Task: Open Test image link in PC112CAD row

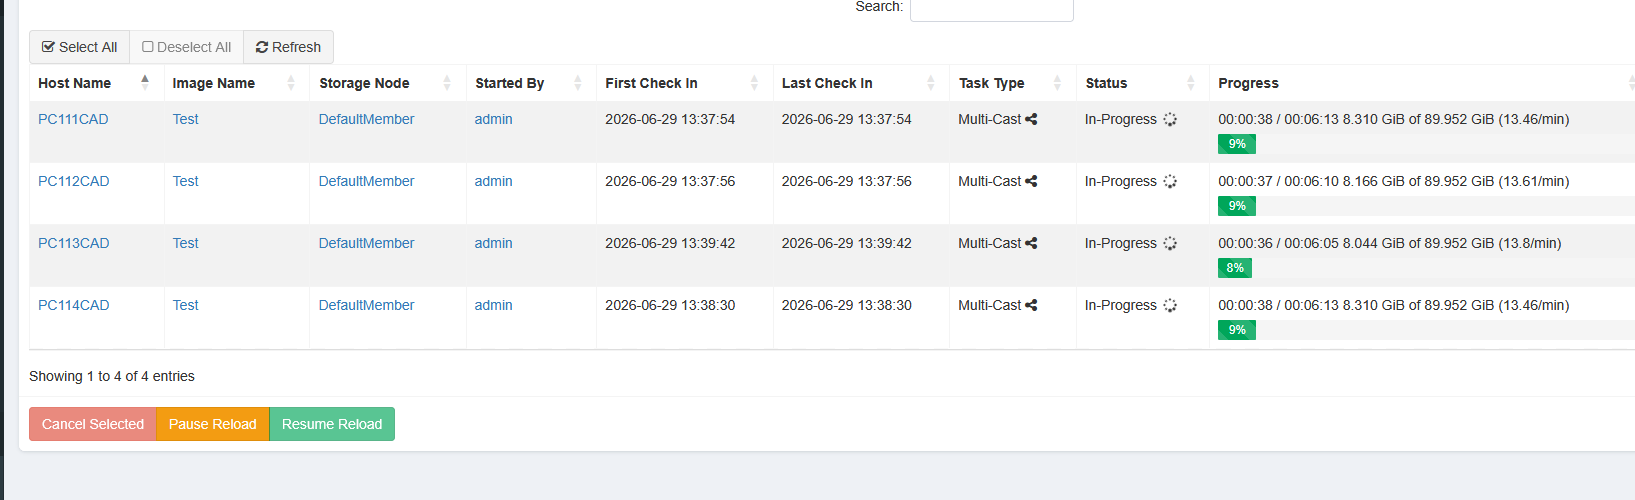Action: (x=185, y=181)
